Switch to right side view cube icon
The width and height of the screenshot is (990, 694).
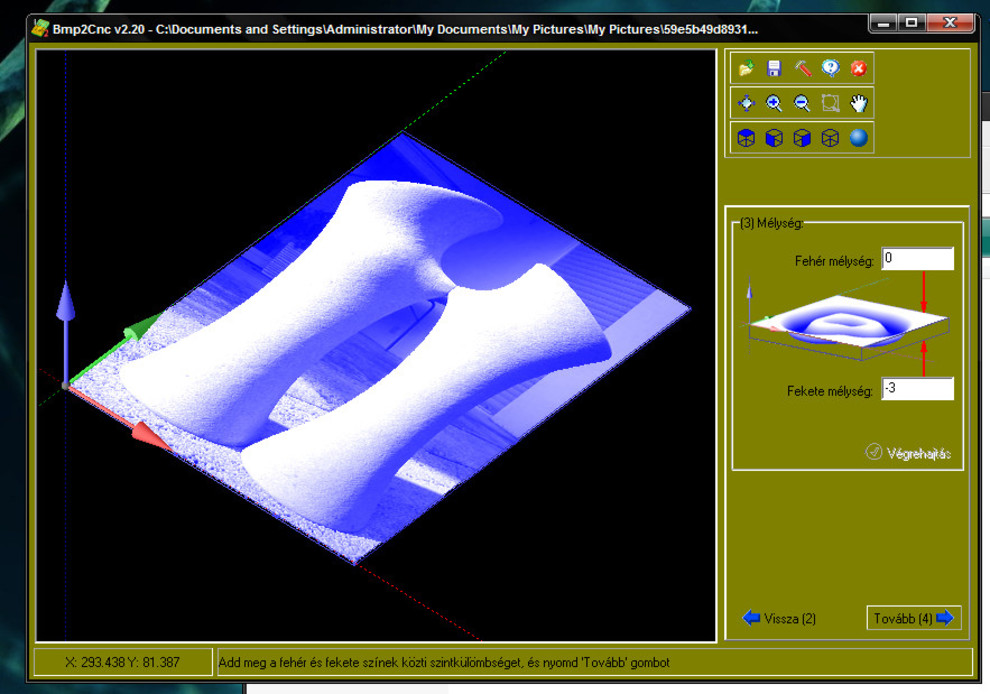(802, 138)
